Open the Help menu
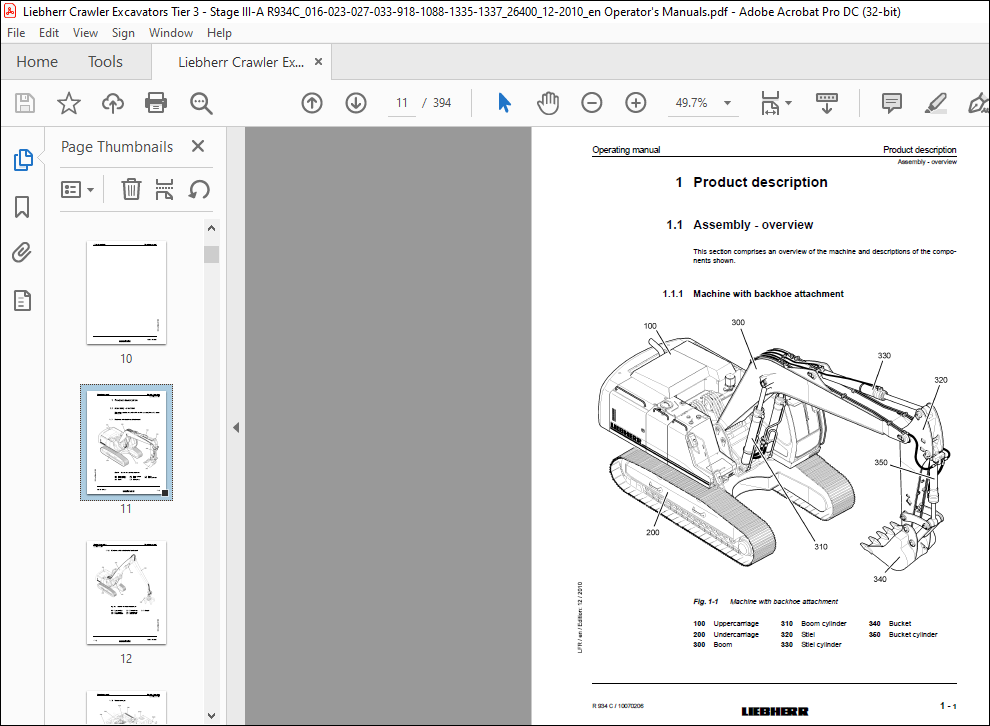The width and height of the screenshot is (990, 726). click(219, 33)
